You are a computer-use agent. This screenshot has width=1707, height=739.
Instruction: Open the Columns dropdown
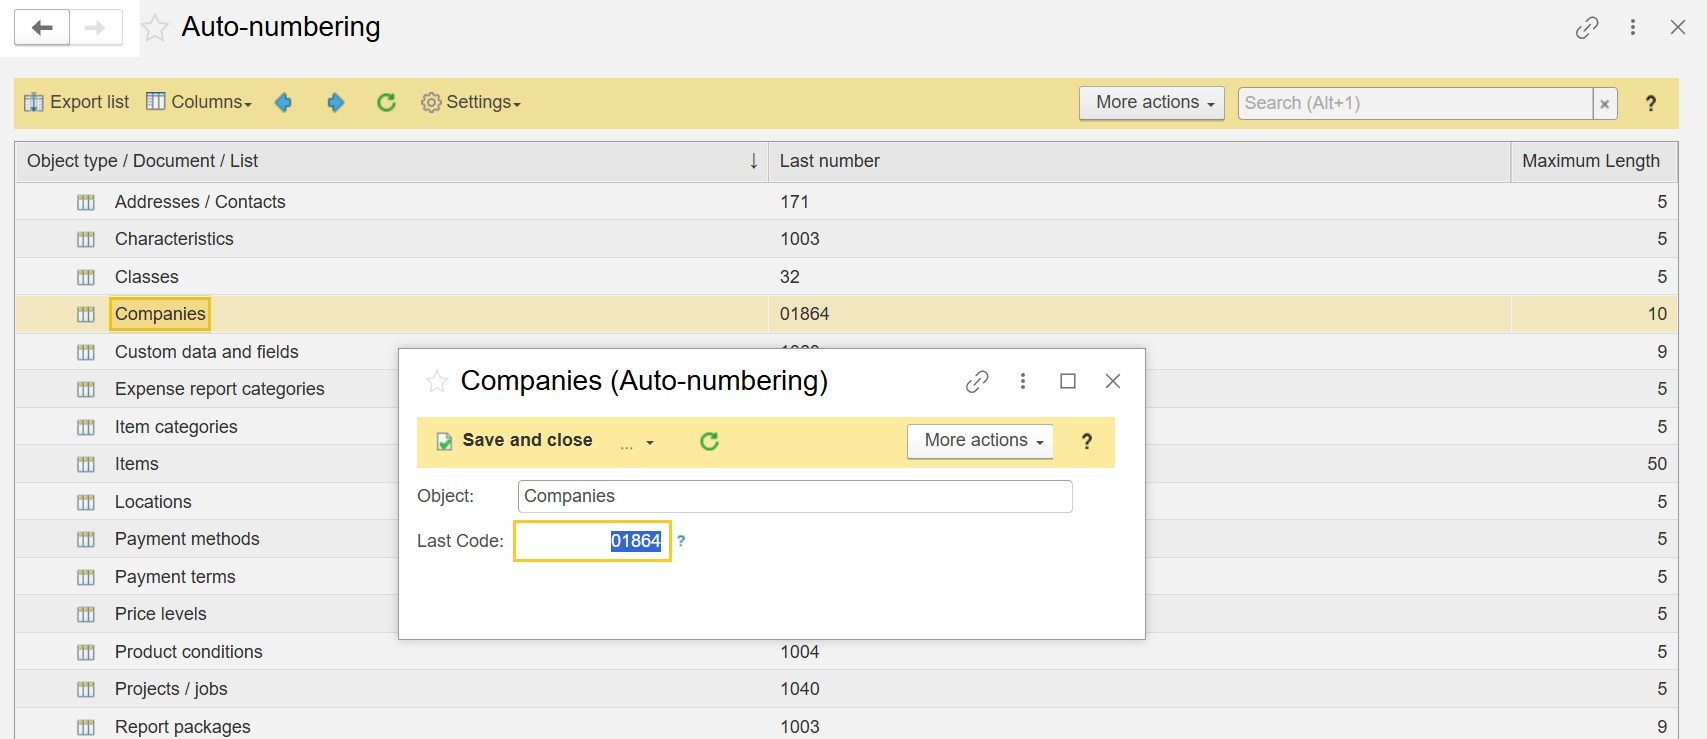pyautogui.click(x=199, y=103)
